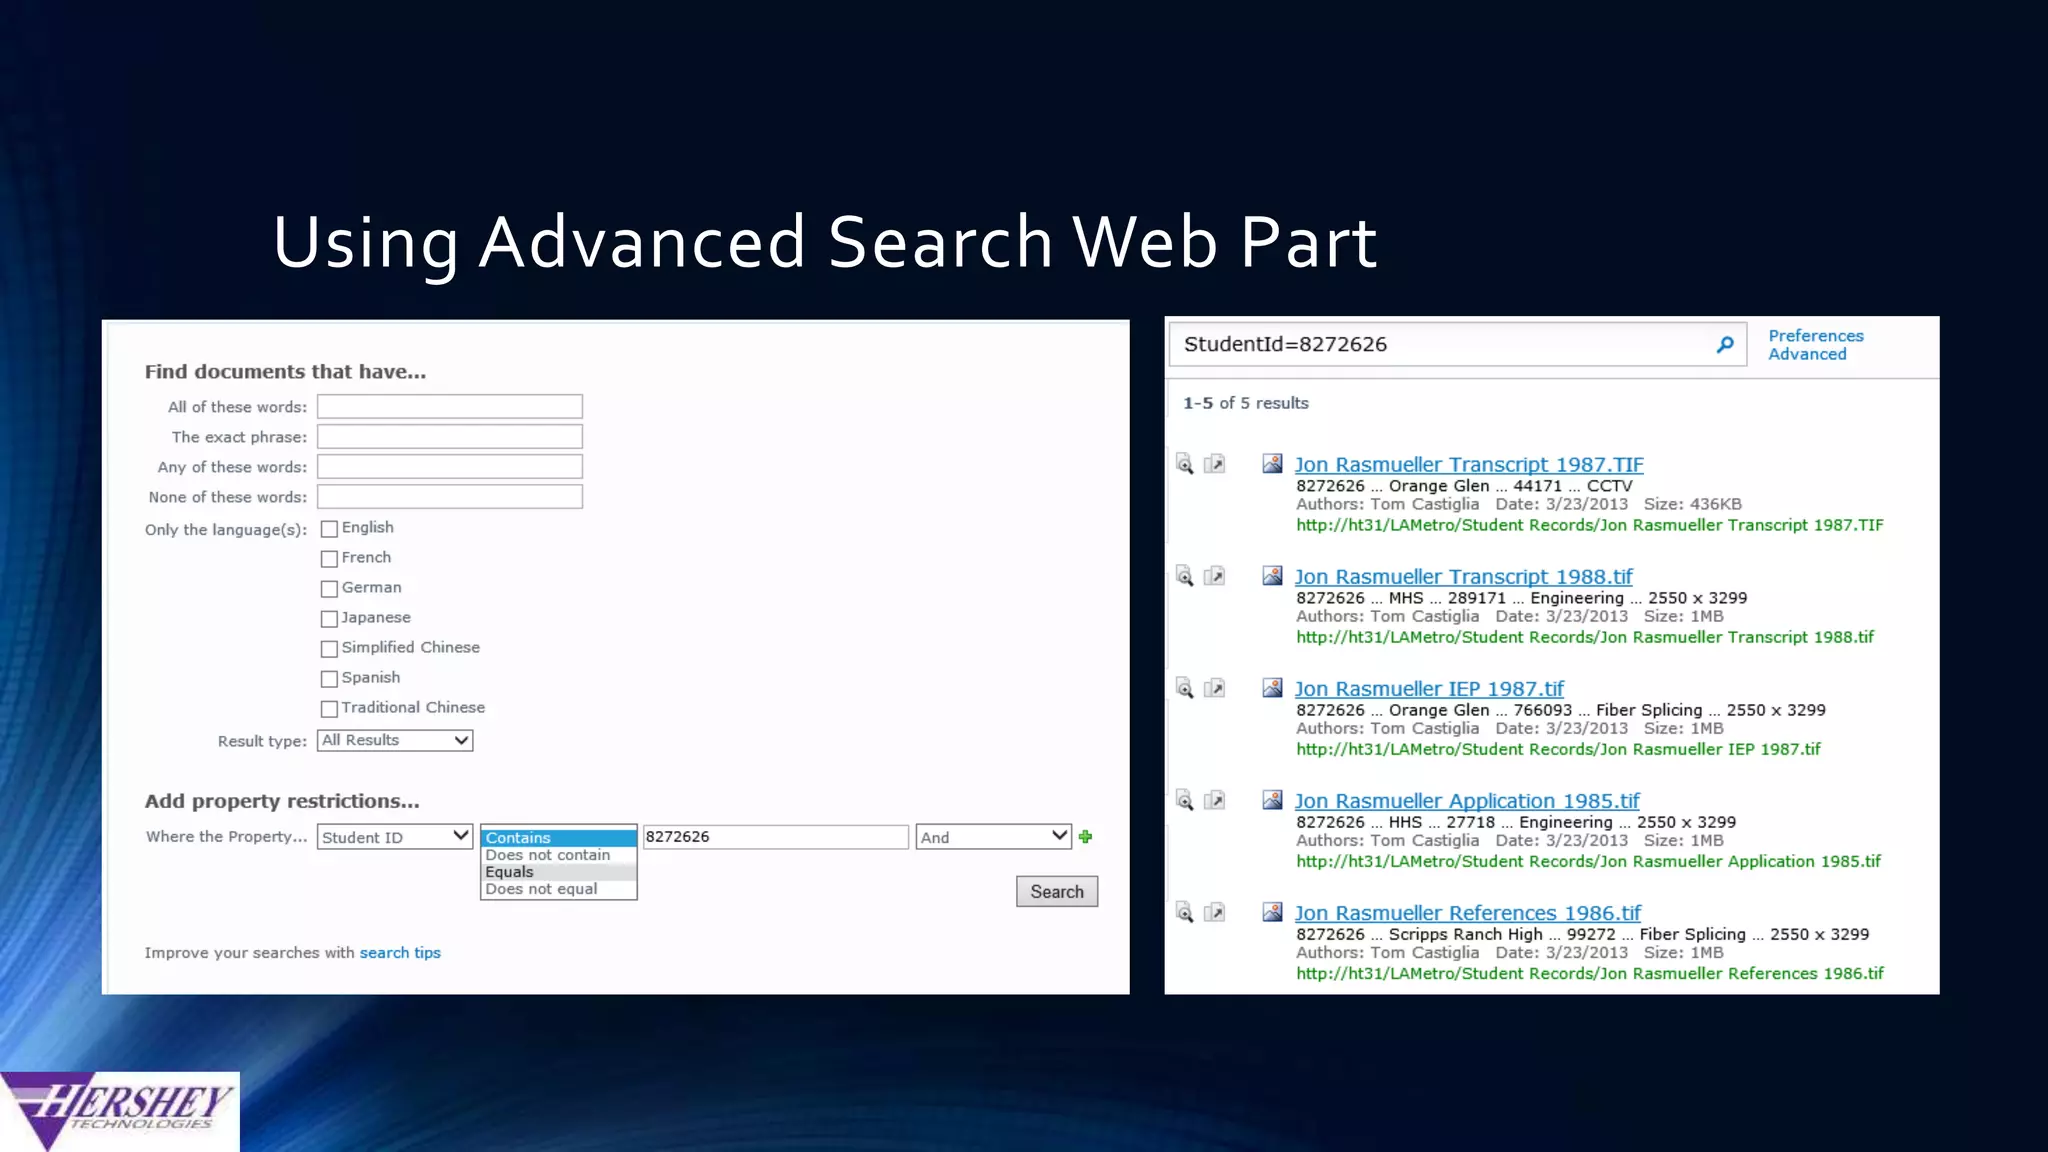Click the property value field containing 8272626
The image size is (2048, 1152).
(776, 837)
